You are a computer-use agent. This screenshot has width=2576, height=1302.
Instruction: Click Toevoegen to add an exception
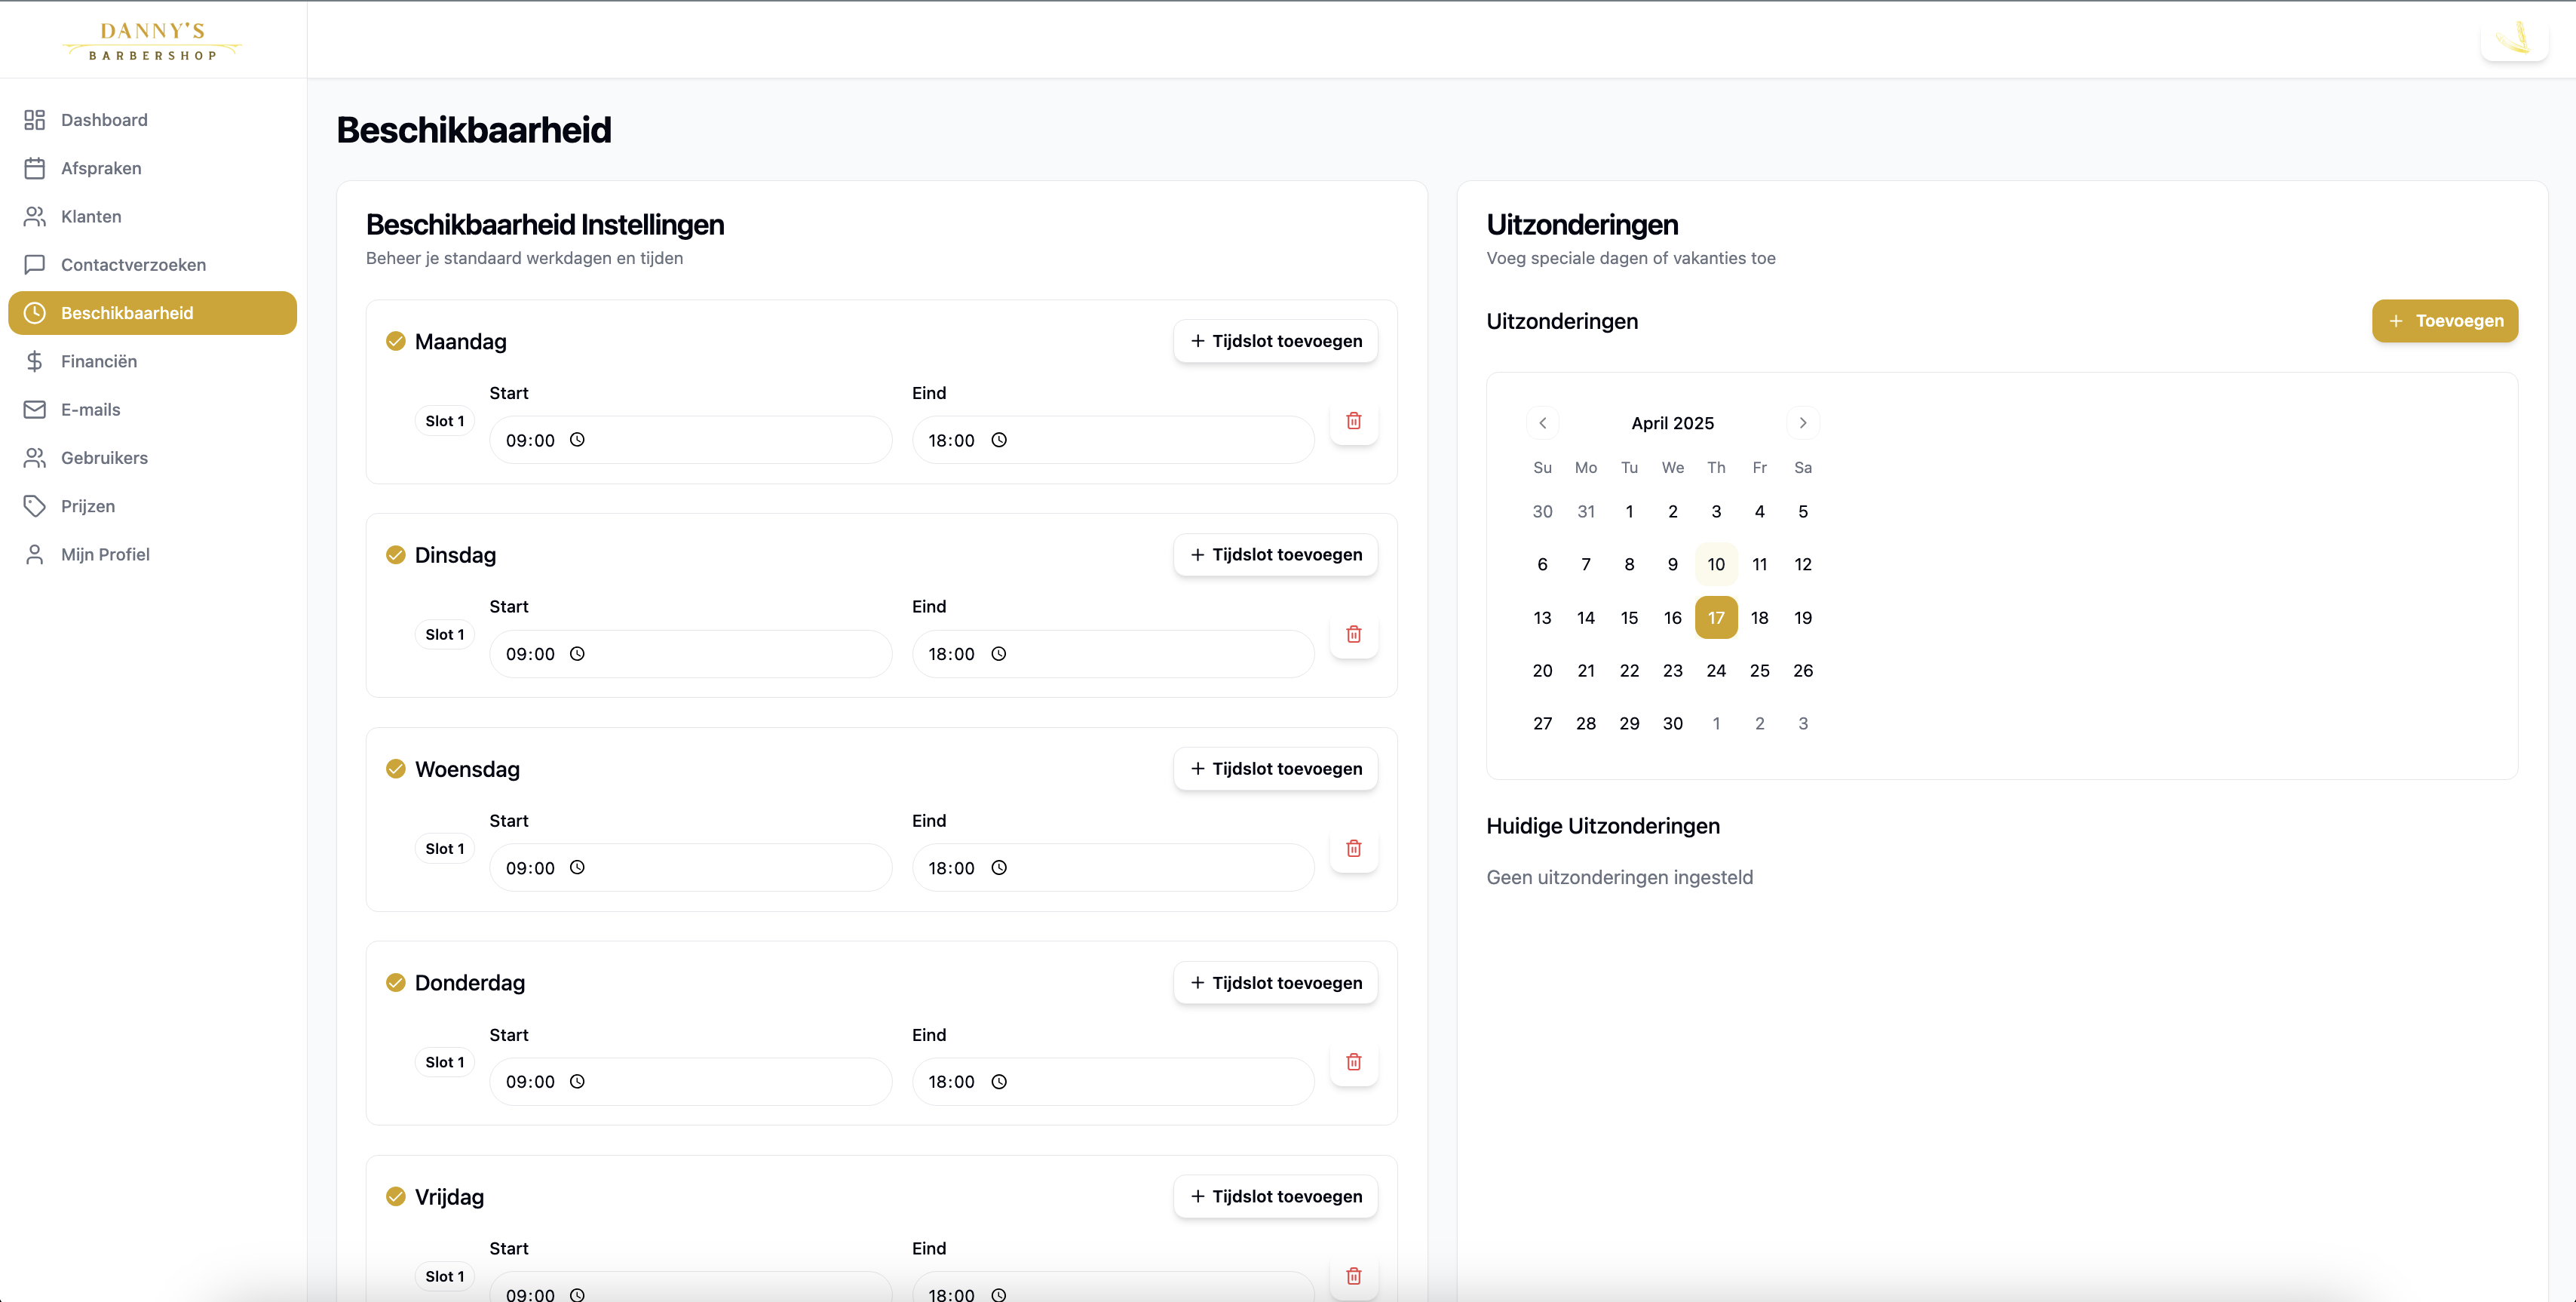[x=2445, y=321]
